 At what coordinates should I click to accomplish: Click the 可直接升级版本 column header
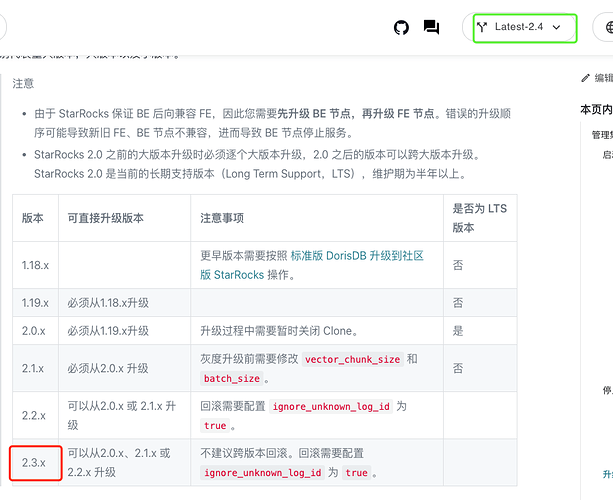coord(104,218)
